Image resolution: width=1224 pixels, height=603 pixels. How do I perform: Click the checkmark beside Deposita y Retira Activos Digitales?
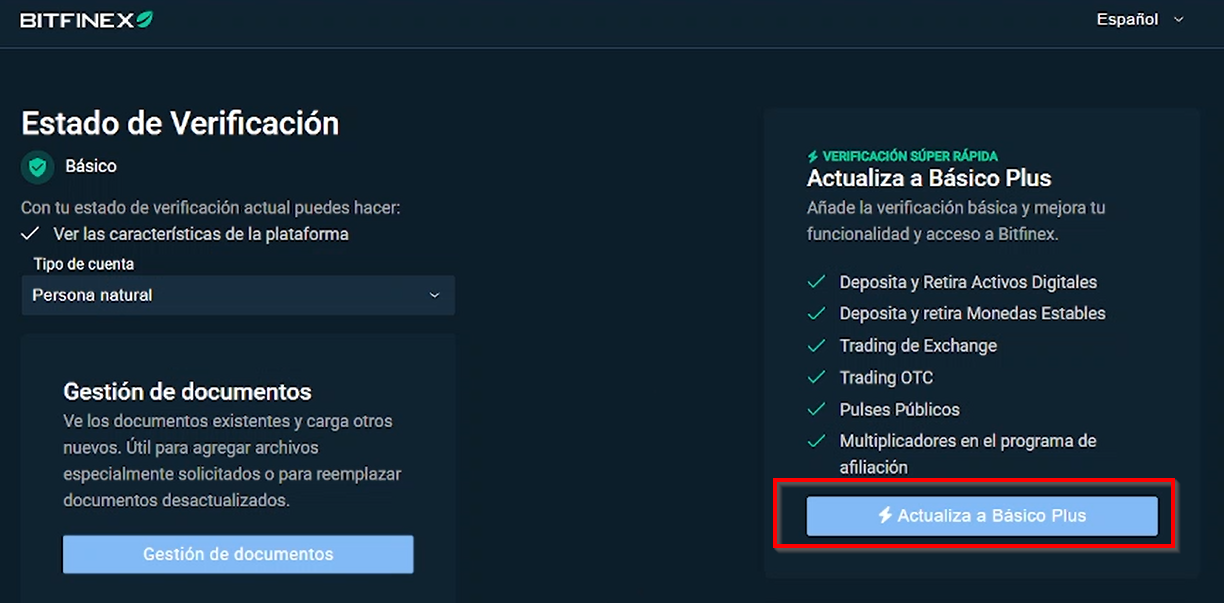[817, 282]
